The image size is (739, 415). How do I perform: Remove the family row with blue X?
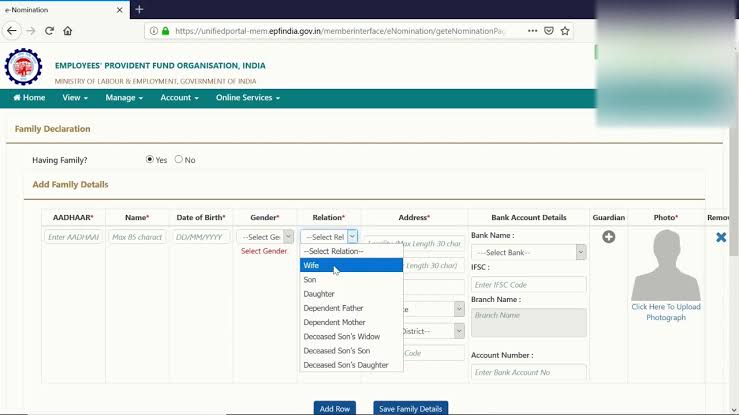click(x=721, y=236)
